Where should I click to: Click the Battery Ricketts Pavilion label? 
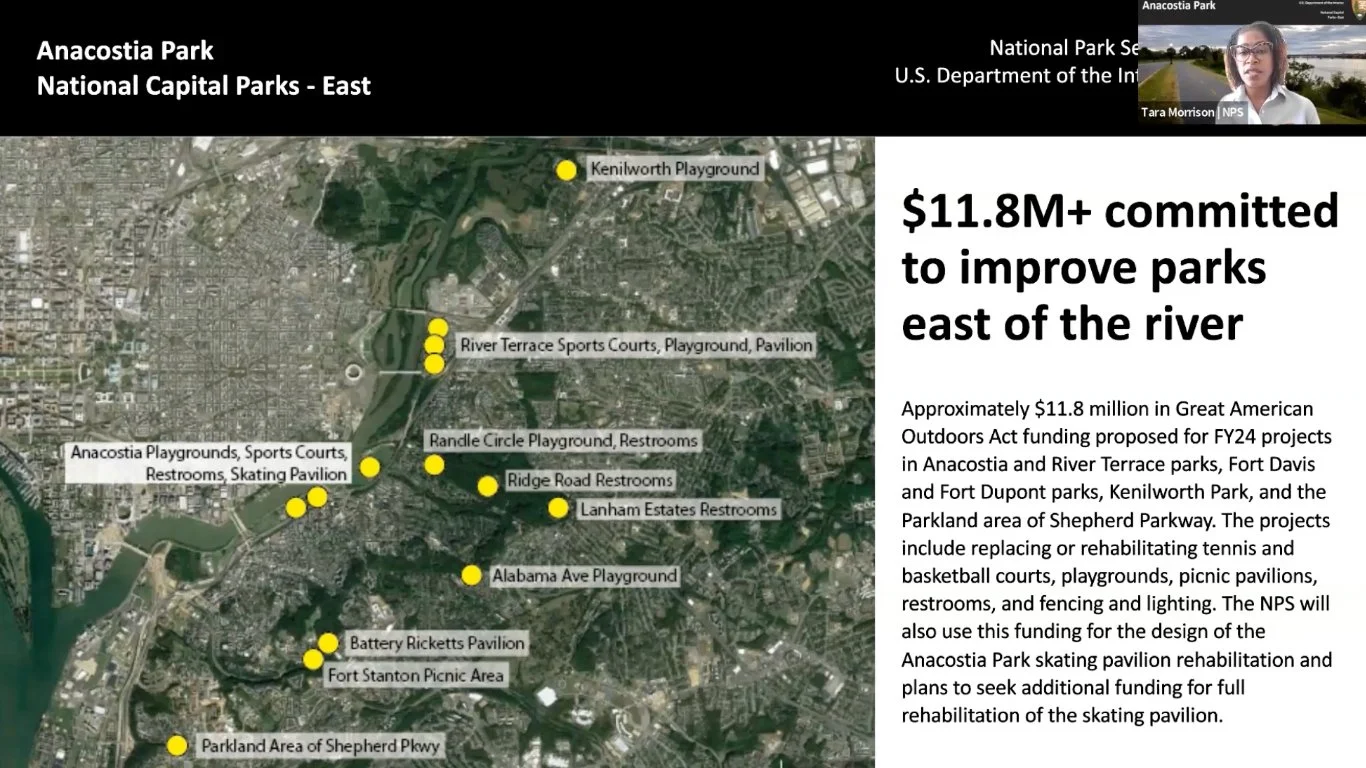pyautogui.click(x=436, y=643)
